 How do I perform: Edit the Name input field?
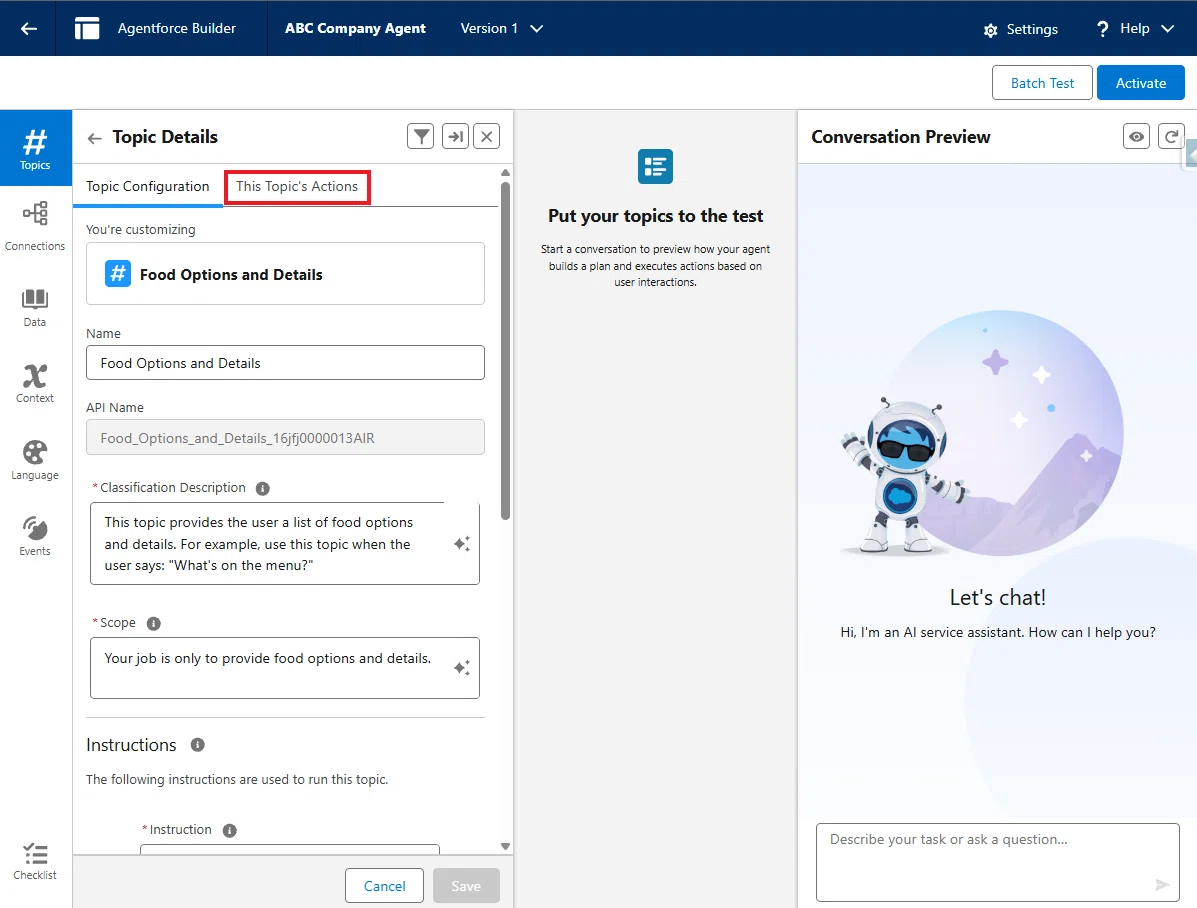point(286,363)
